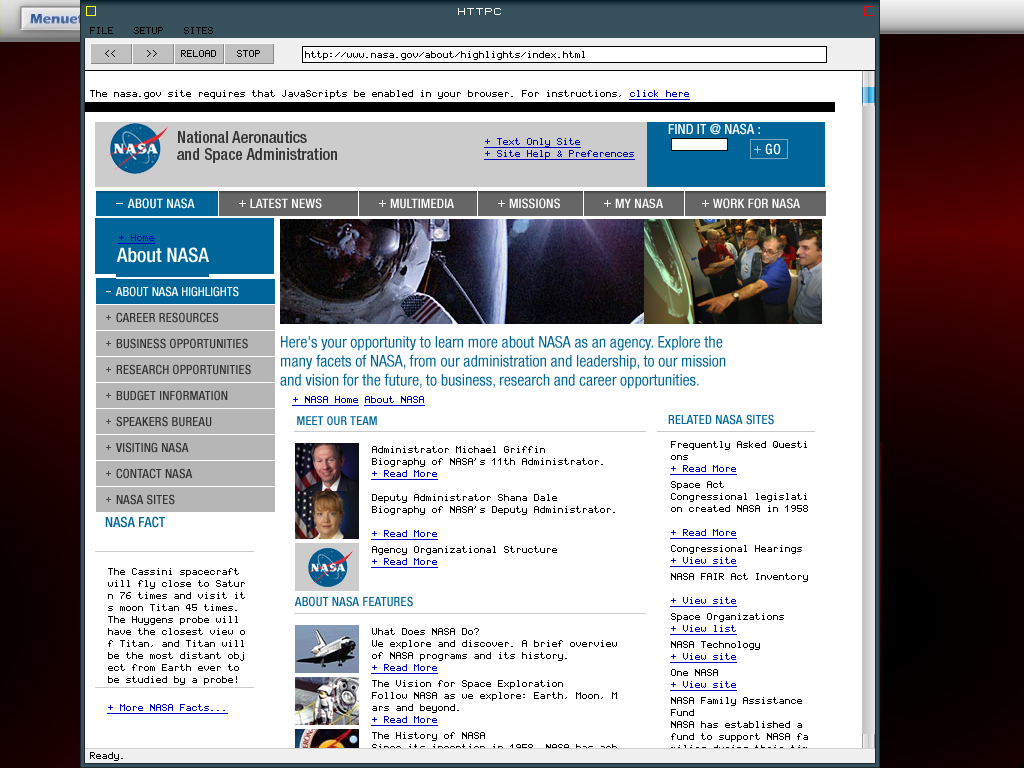Expand CONTACT NASA in the sidebar

pyautogui.click(x=185, y=473)
